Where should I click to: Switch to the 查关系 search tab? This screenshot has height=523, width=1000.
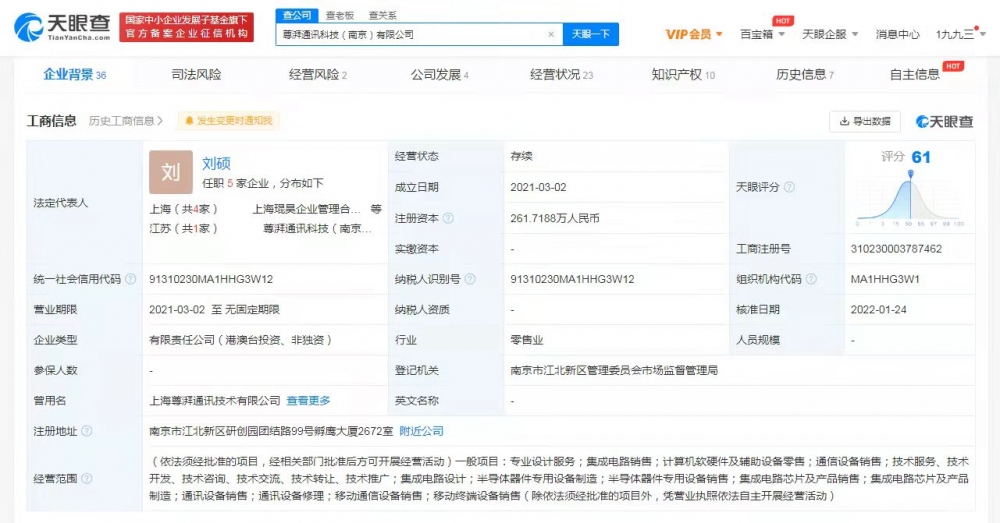click(x=382, y=15)
